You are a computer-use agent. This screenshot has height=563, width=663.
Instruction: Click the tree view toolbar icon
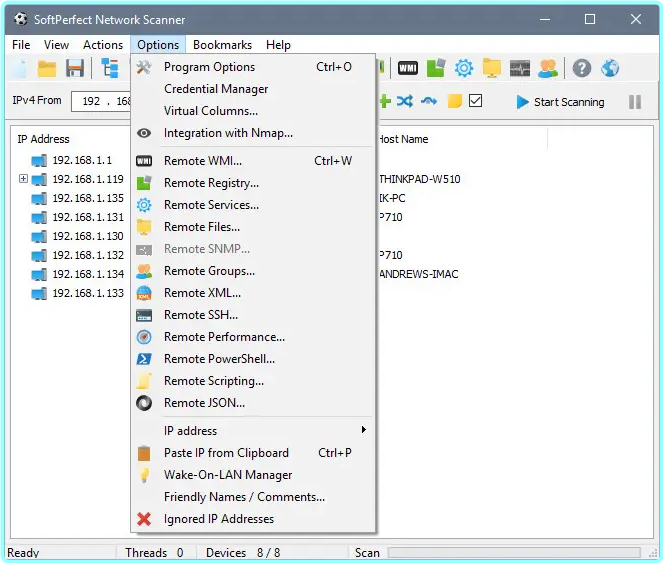click(110, 68)
